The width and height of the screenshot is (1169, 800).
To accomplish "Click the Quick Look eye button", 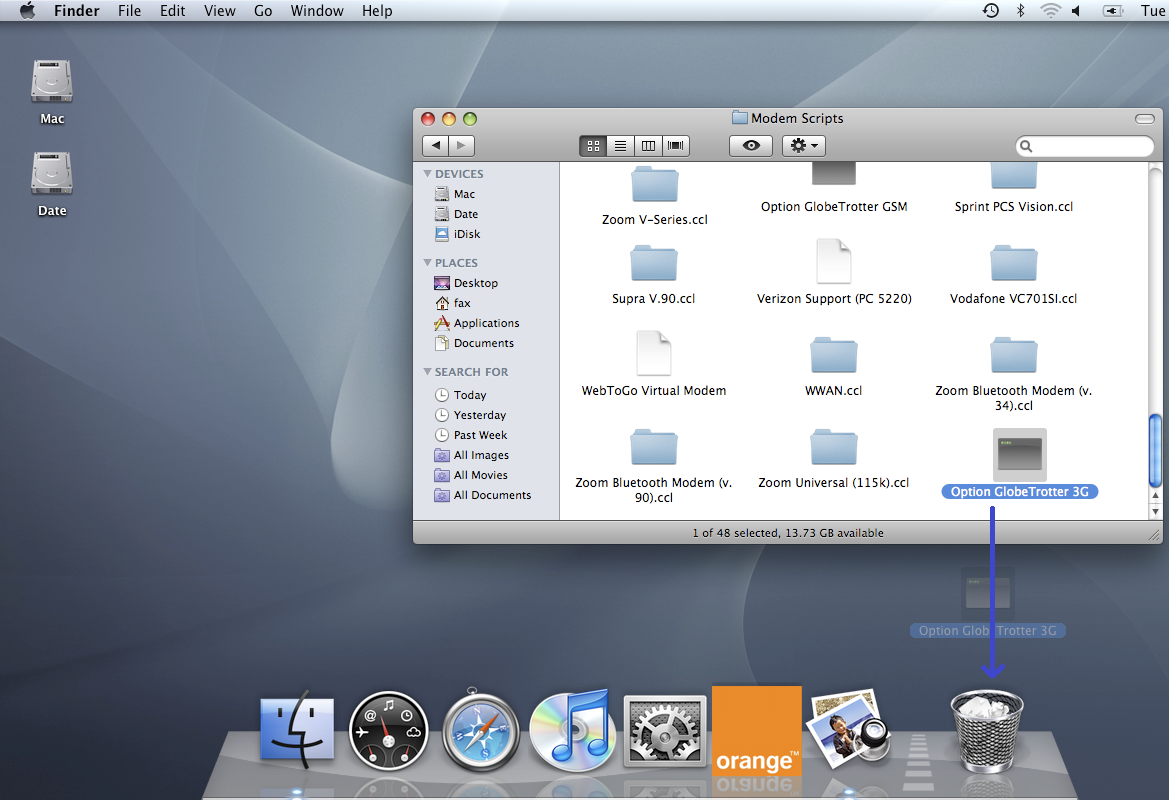I will coord(752,146).
